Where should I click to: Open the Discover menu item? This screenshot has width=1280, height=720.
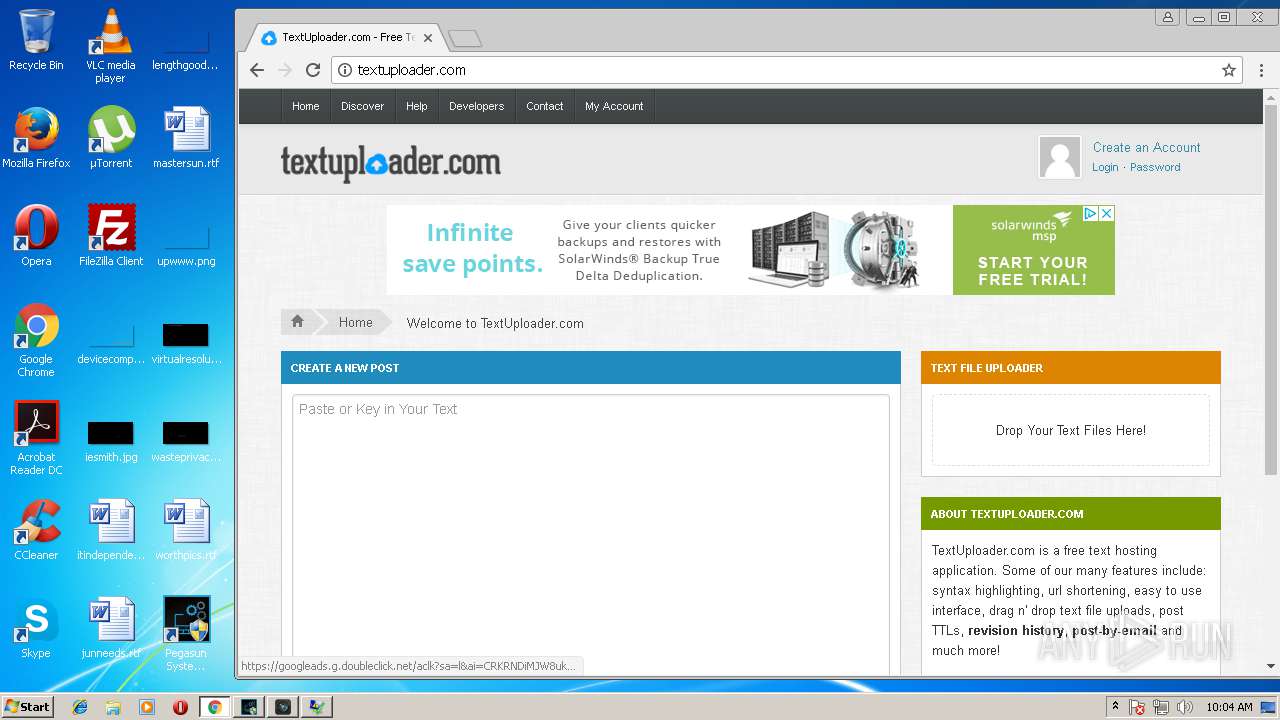point(362,106)
